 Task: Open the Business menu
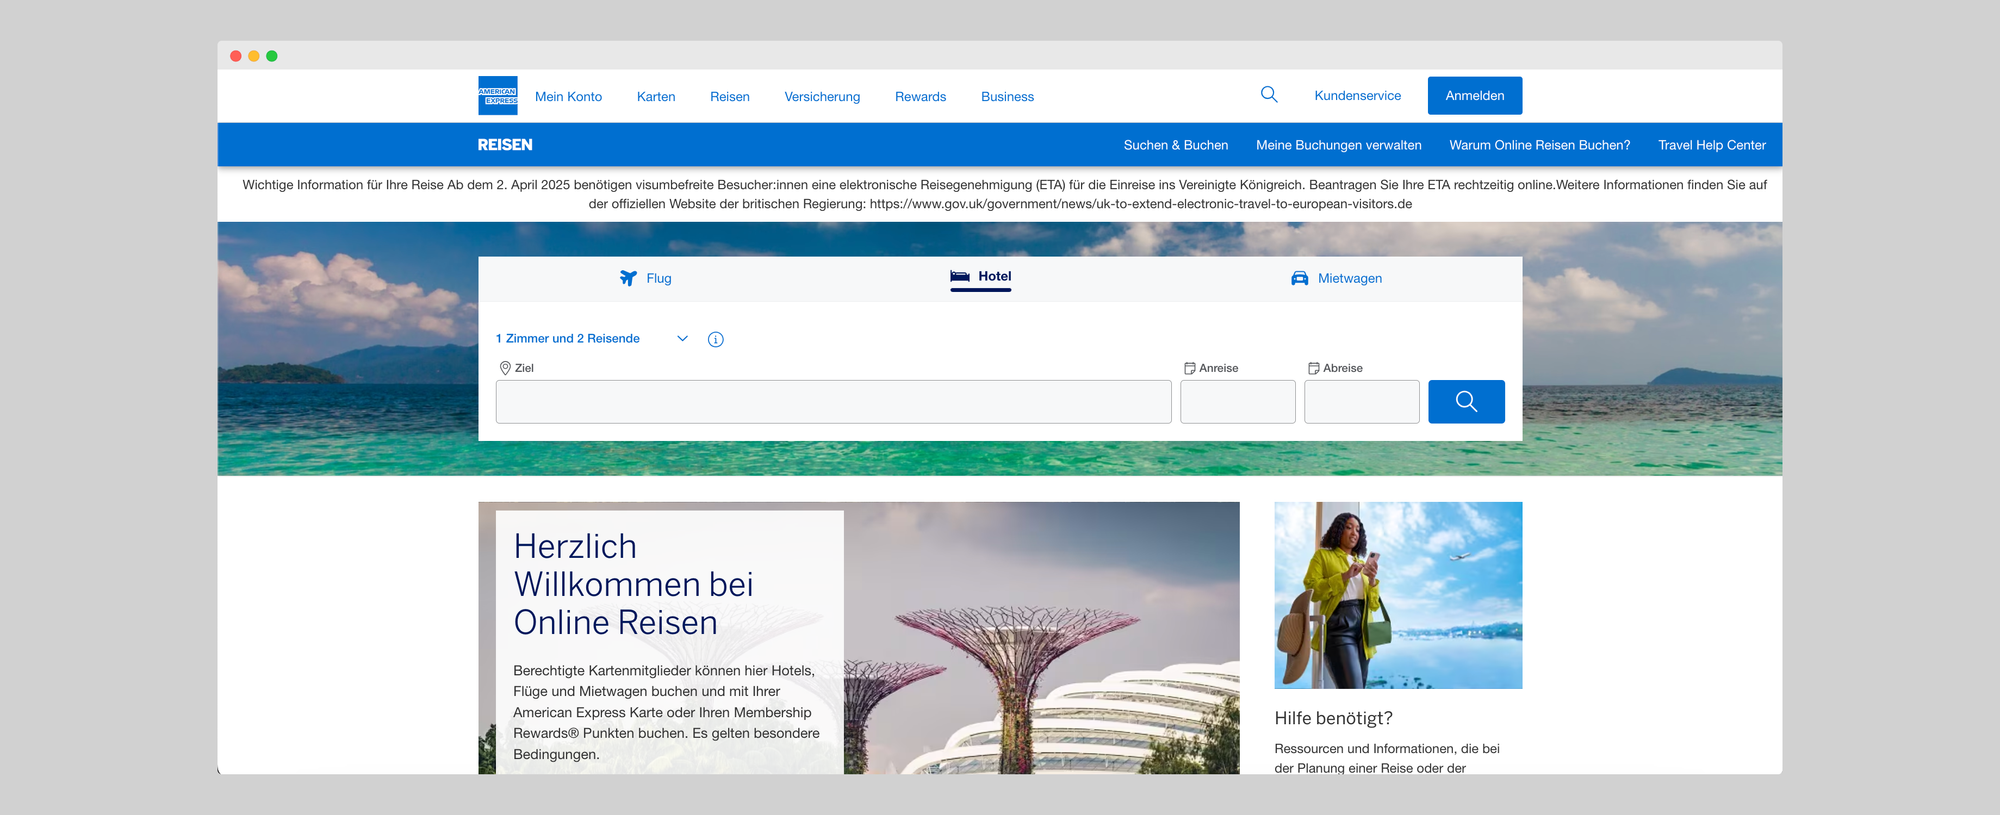[x=1007, y=97]
